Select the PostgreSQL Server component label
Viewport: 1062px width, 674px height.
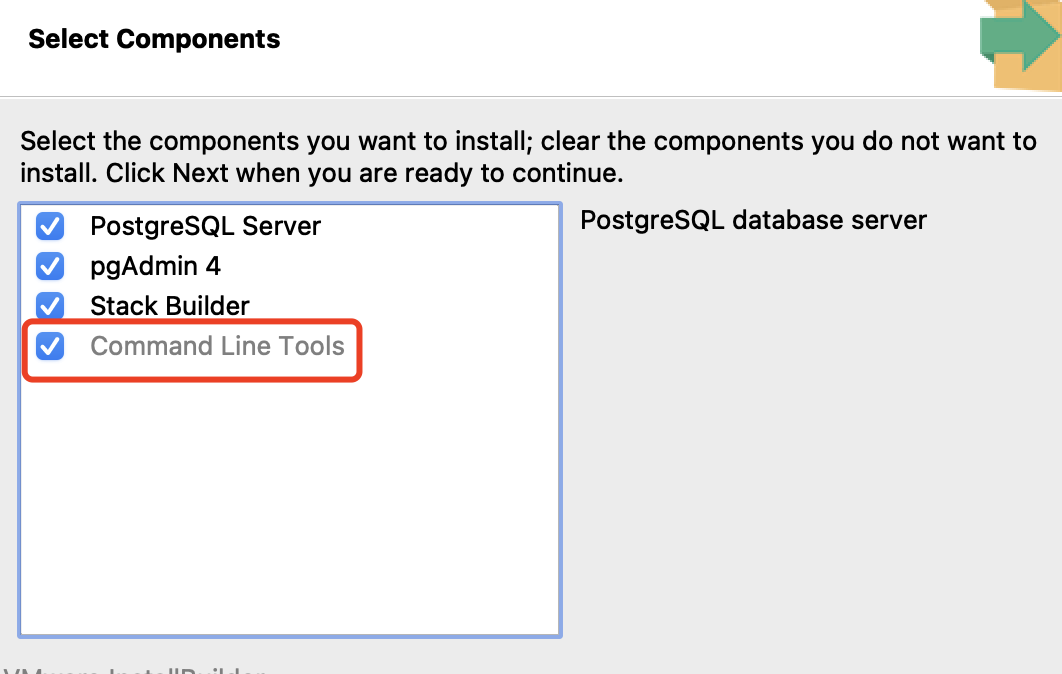pos(205,226)
